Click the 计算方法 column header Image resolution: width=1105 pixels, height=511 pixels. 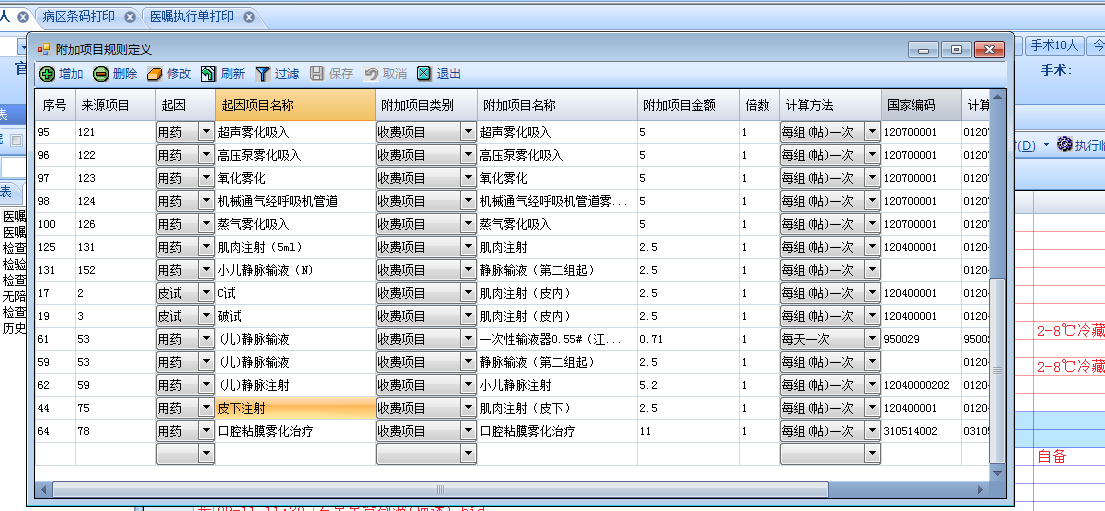(830, 105)
